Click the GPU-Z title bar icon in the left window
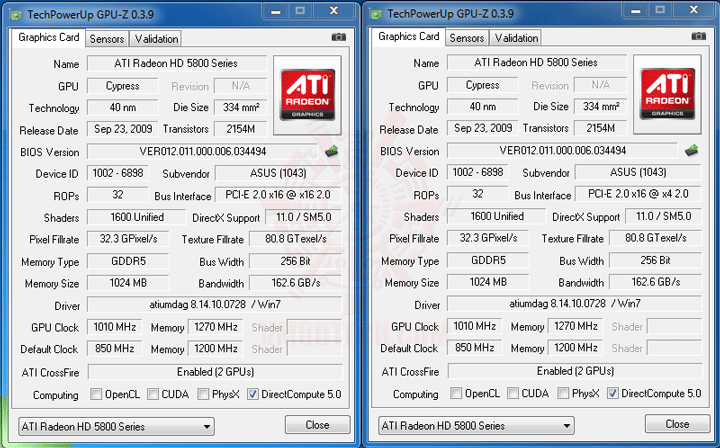The image size is (720, 448). coord(17,15)
